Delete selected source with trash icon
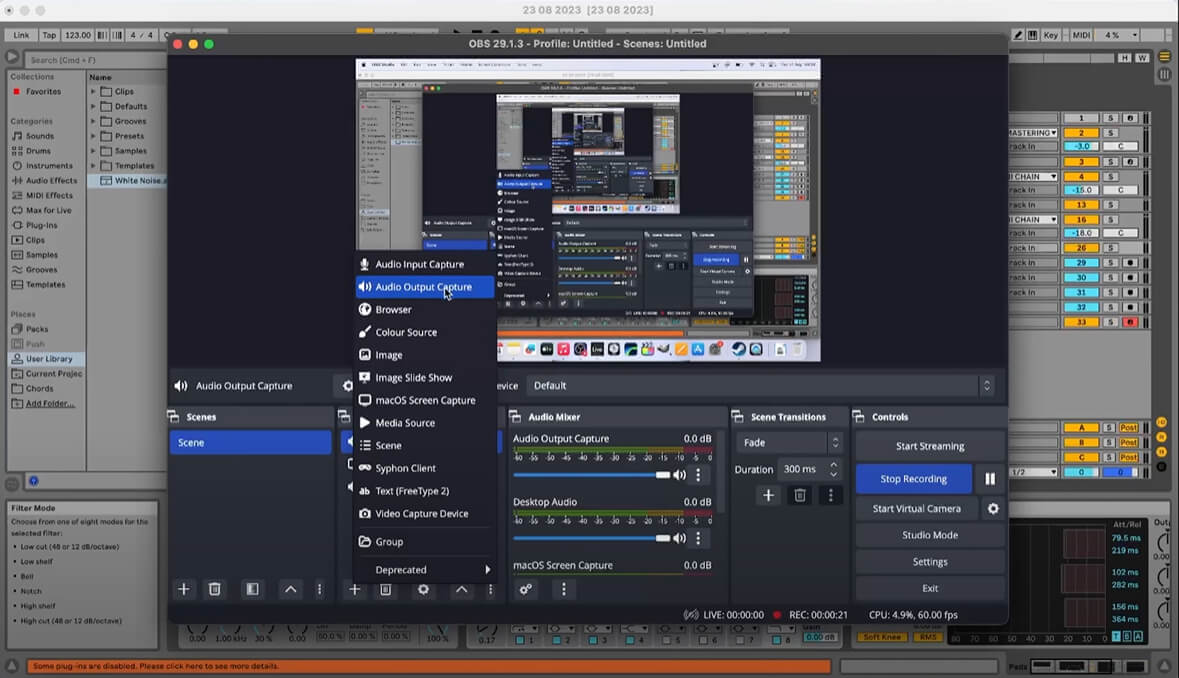 pyautogui.click(x=386, y=589)
